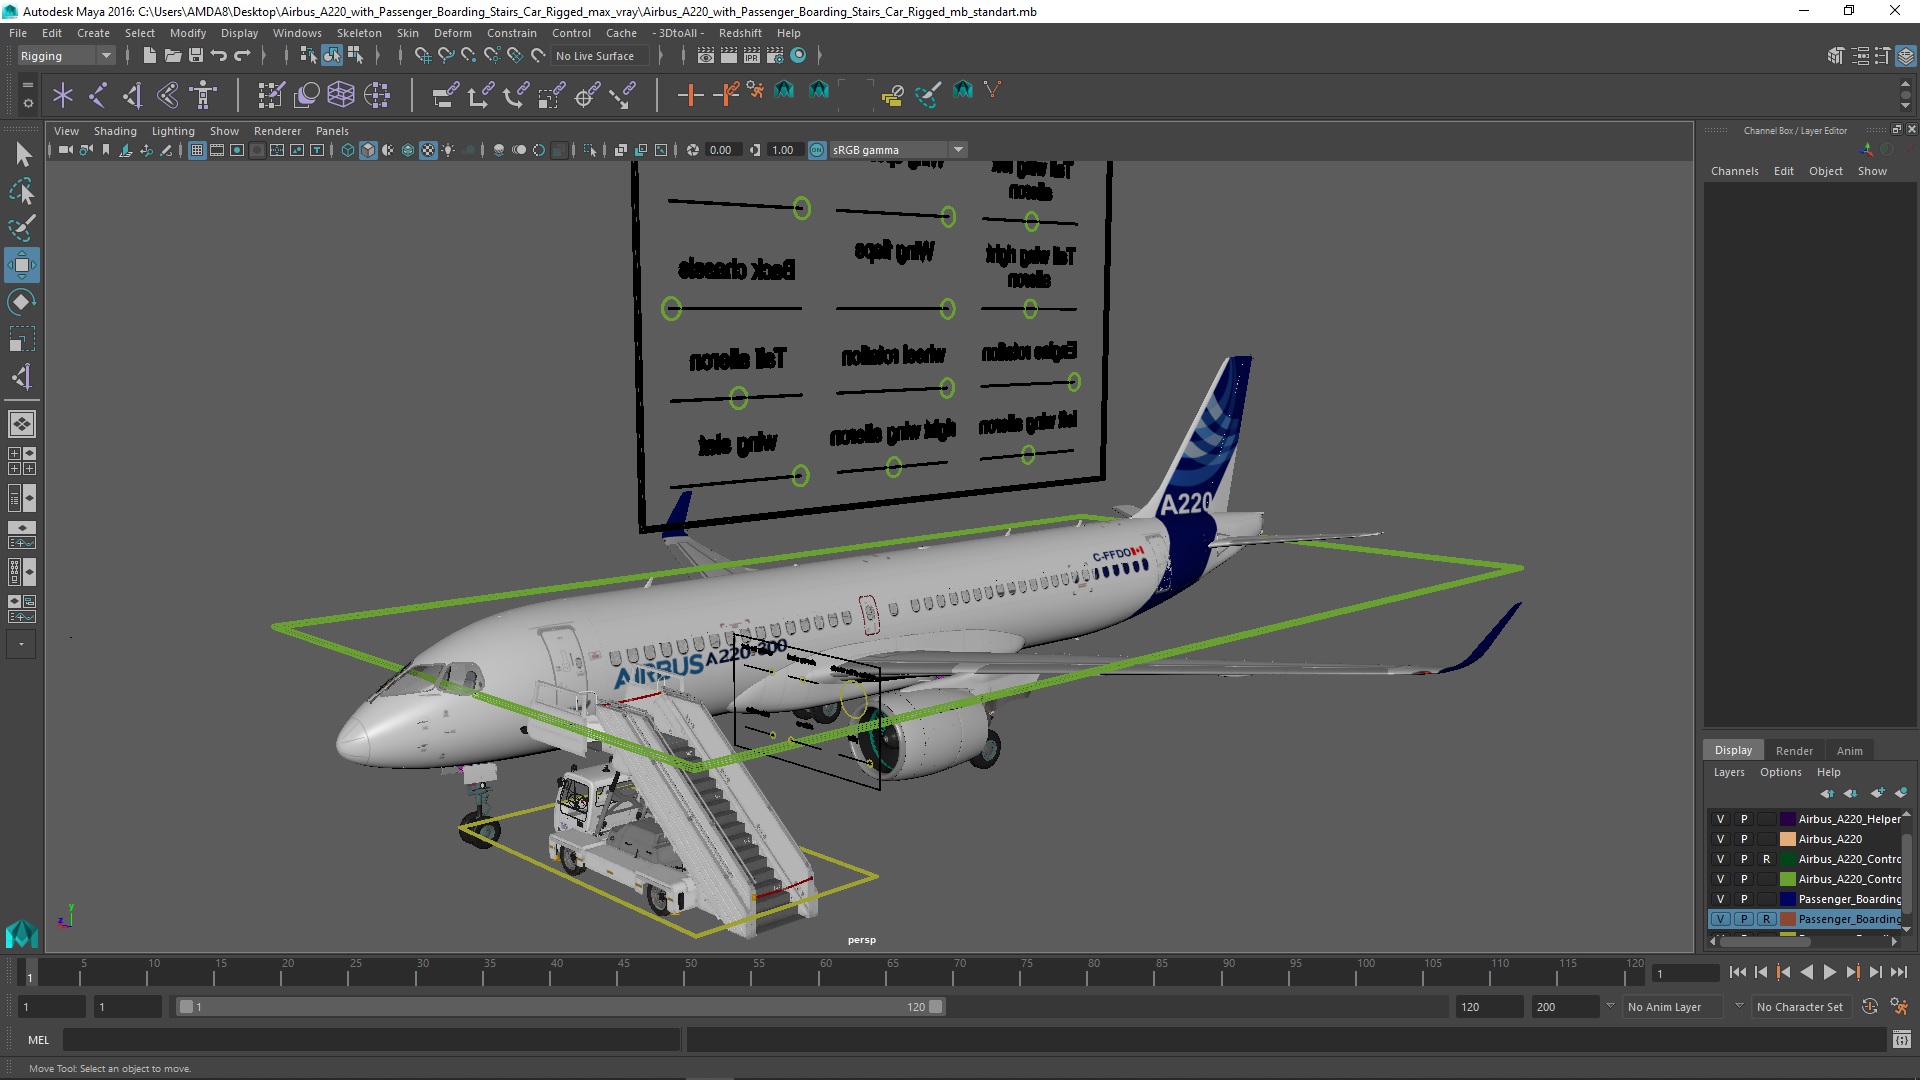Viewport: 1920px width, 1080px height.
Task: Choose the Paint selection tool
Action: coord(22,228)
